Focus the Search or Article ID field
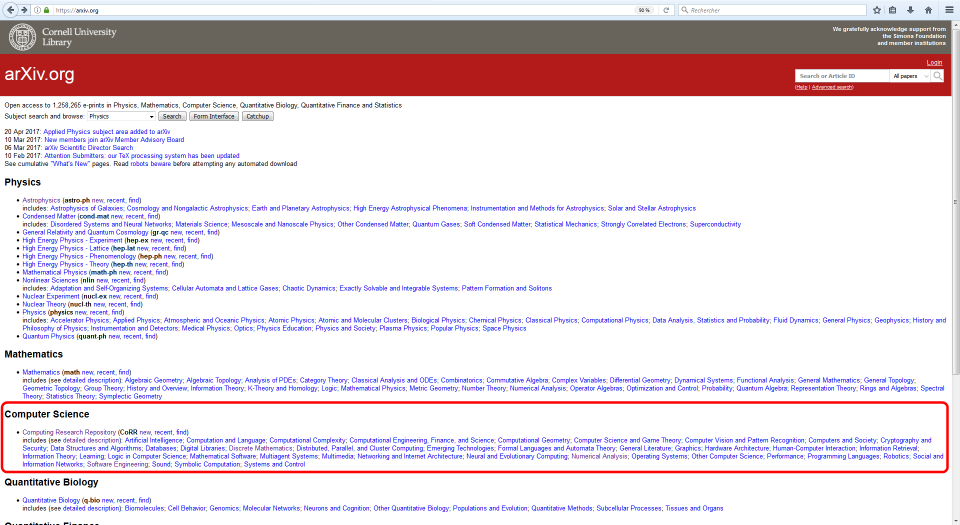Viewport: 960px width, 525px height. [842, 76]
